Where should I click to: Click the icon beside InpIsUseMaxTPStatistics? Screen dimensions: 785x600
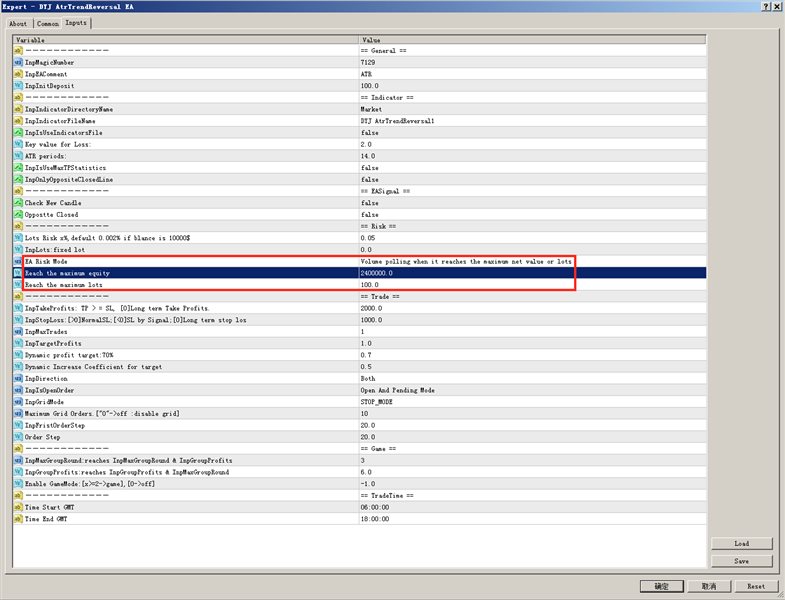[18, 168]
